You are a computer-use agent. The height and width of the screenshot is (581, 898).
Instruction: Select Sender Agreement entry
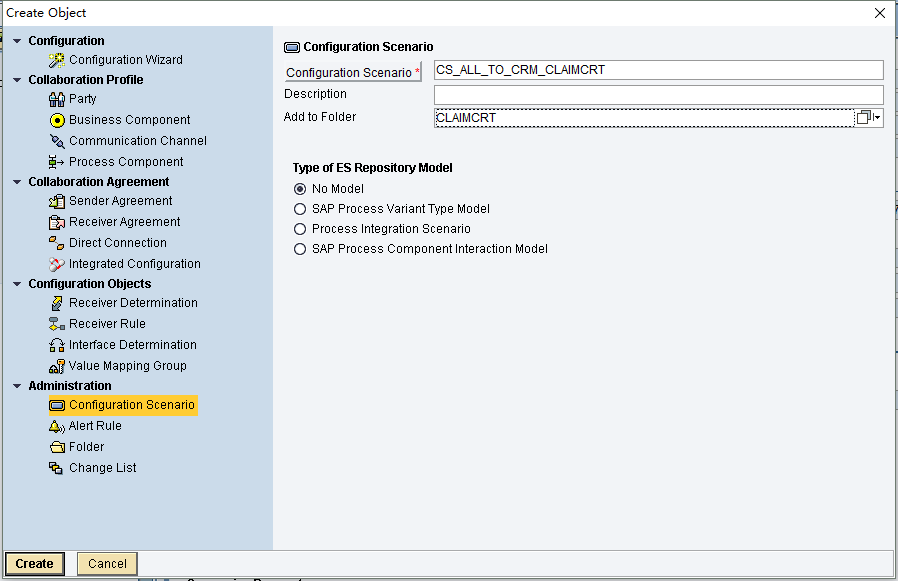(x=120, y=201)
